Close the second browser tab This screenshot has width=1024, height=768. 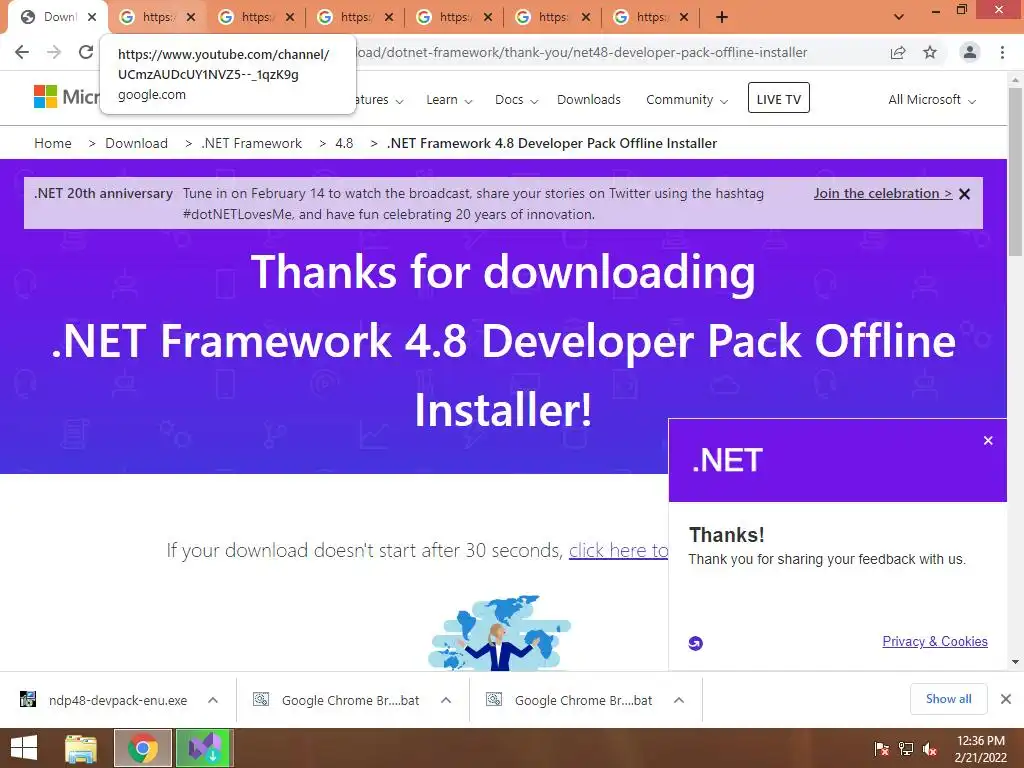pos(191,17)
